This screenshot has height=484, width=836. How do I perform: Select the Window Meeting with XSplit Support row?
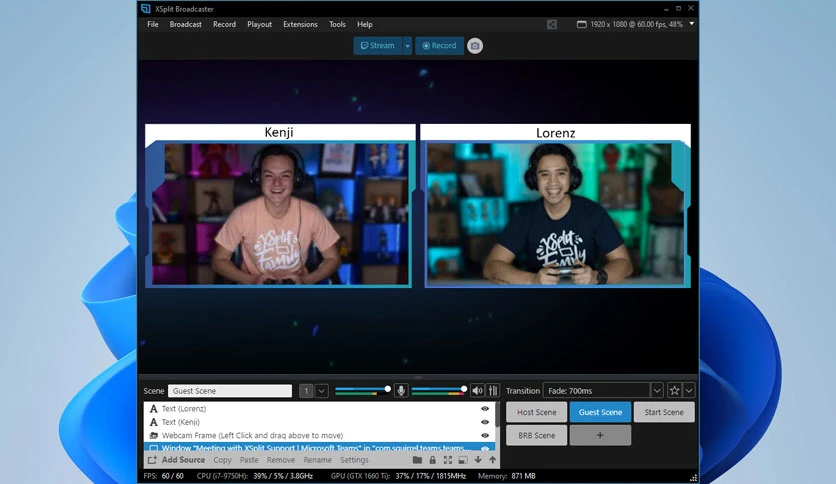pyautogui.click(x=319, y=448)
